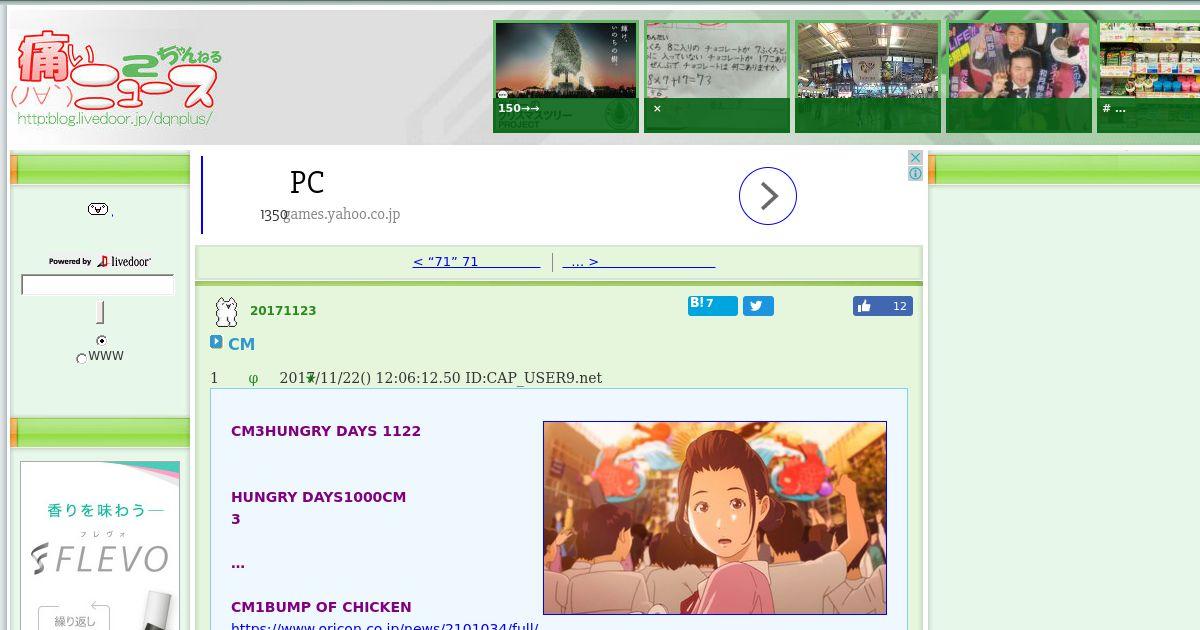Open the store shelves thumbnail
This screenshot has height=630, width=1200.
1149,77
